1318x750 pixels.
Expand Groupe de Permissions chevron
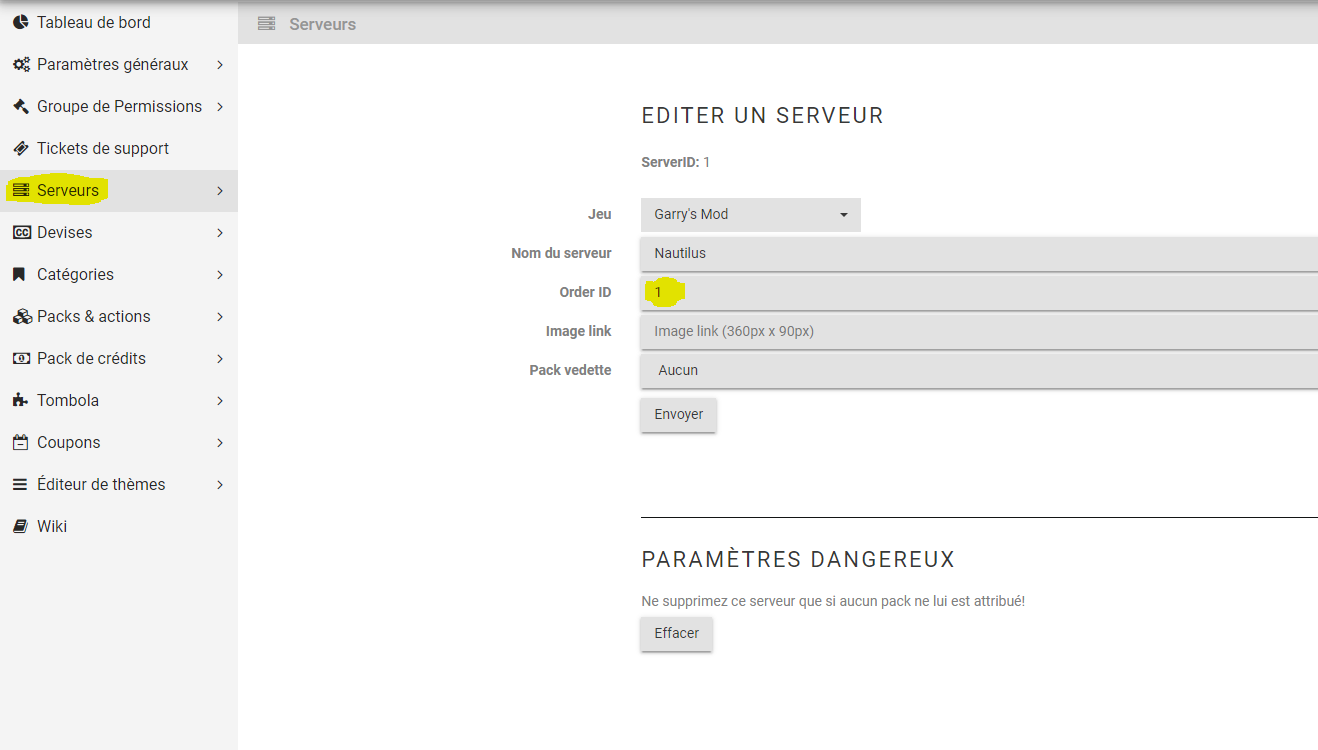click(220, 106)
